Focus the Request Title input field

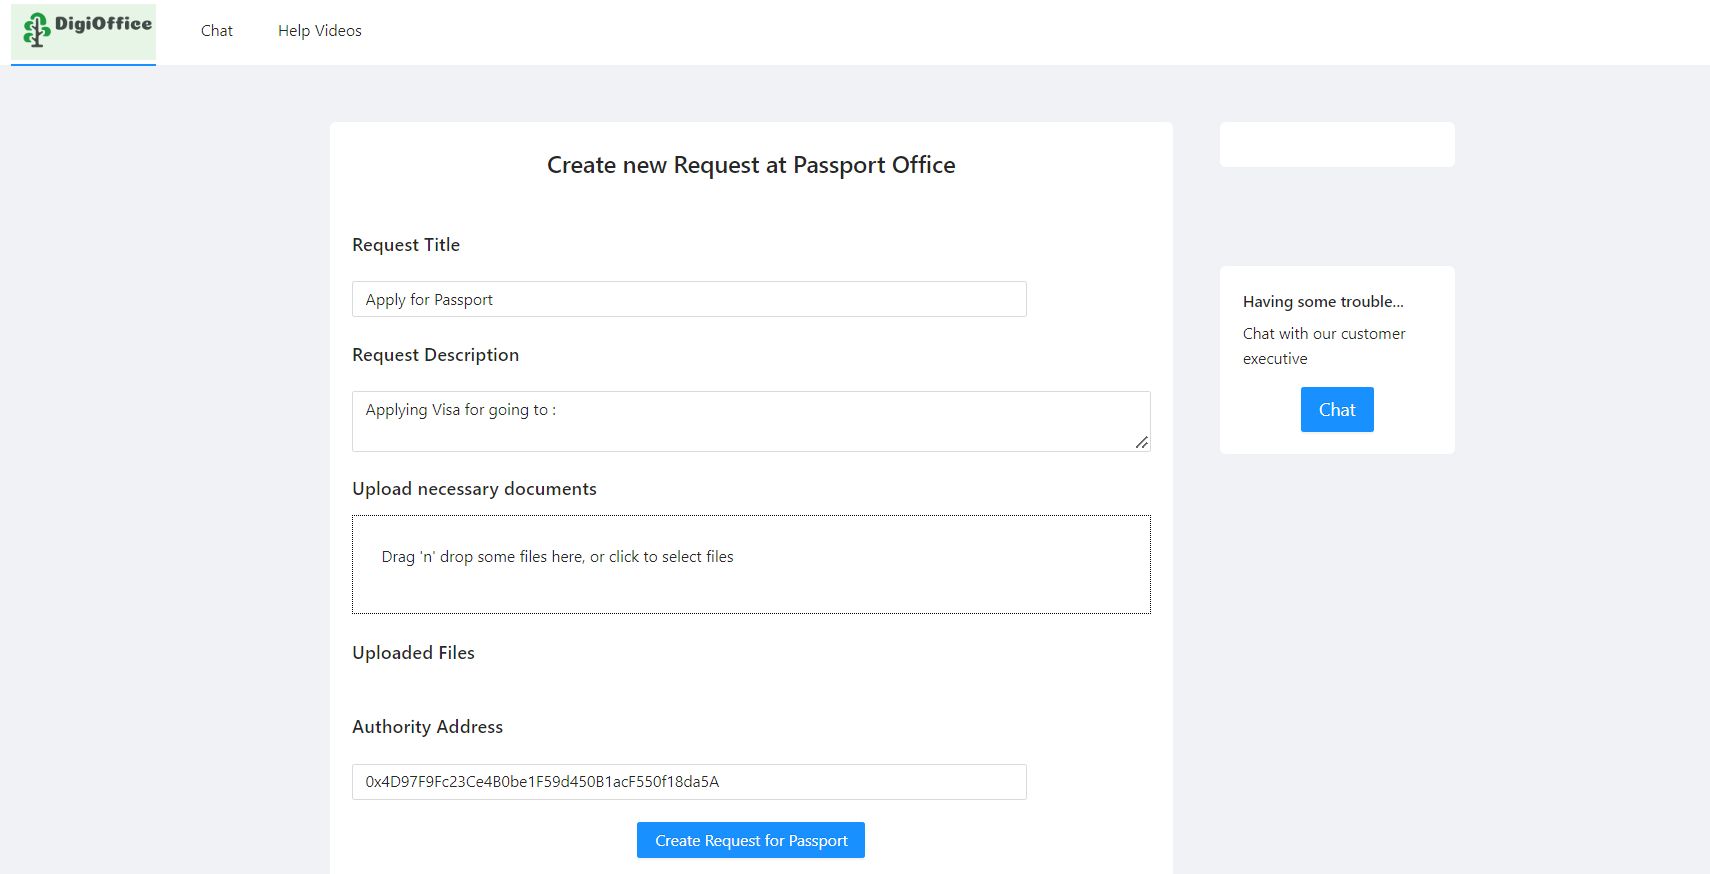pos(689,299)
